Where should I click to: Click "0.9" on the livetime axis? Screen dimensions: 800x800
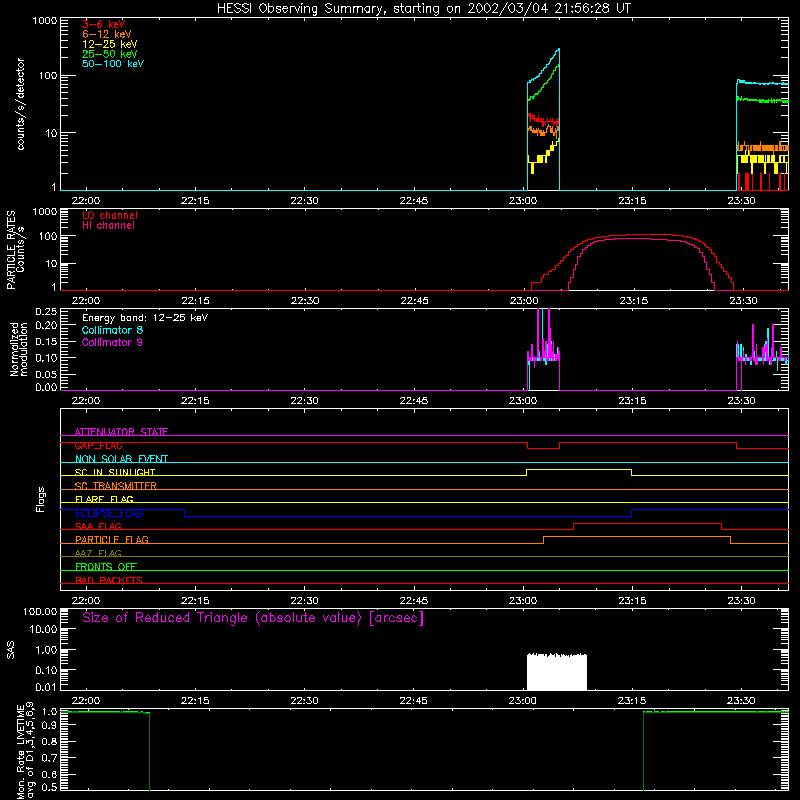pos(49,724)
